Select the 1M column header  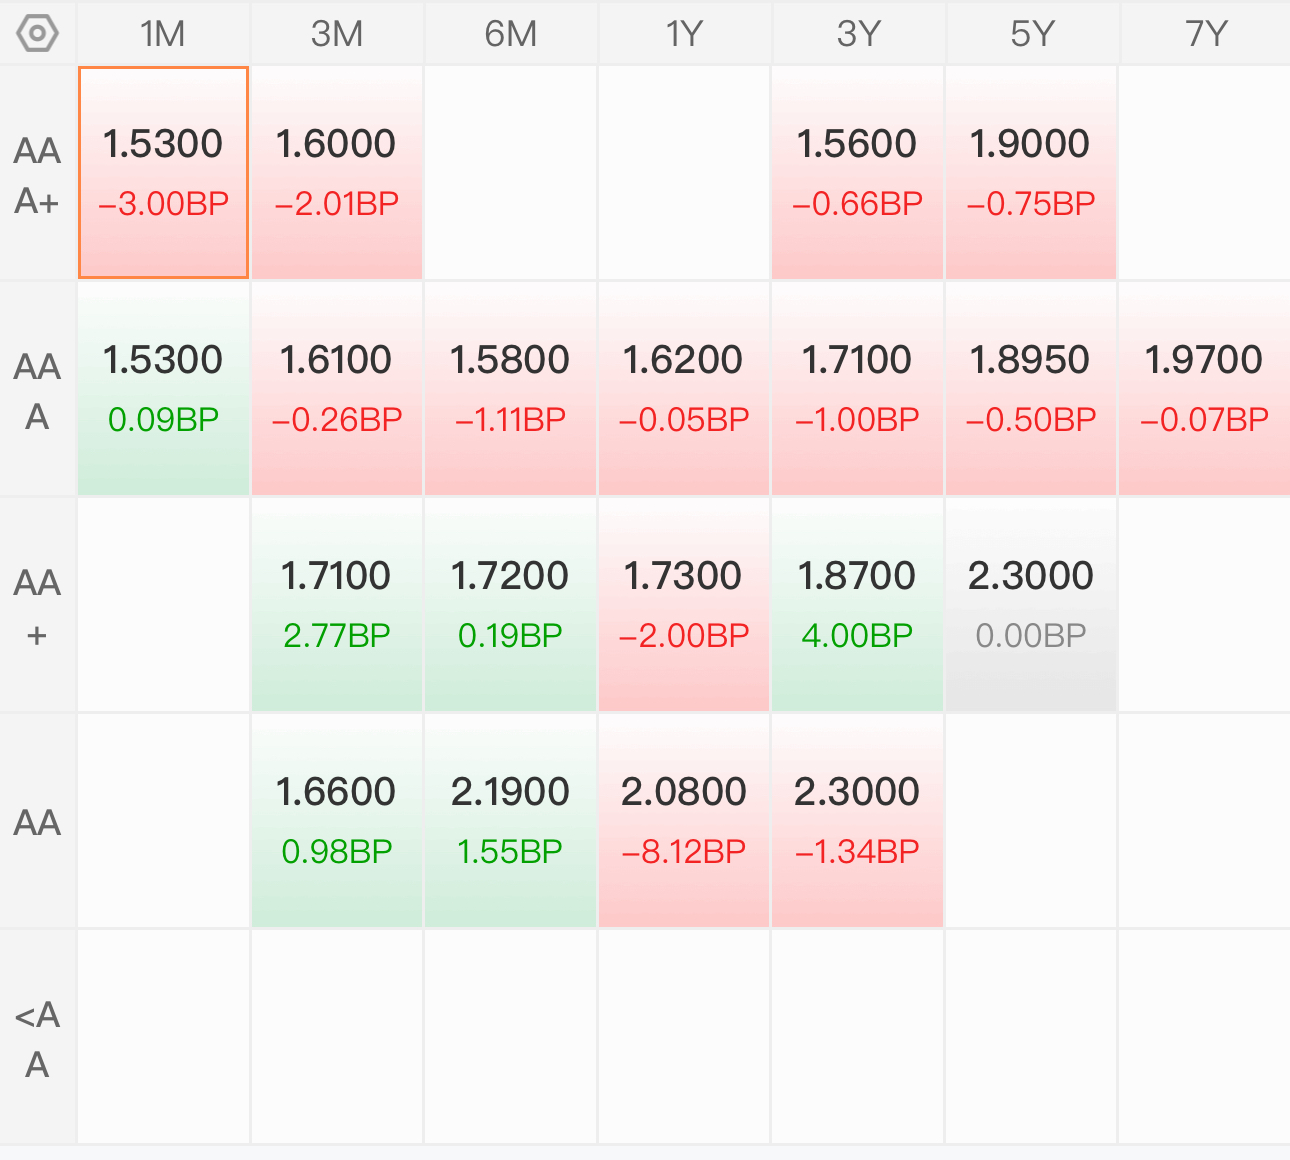[x=163, y=34]
